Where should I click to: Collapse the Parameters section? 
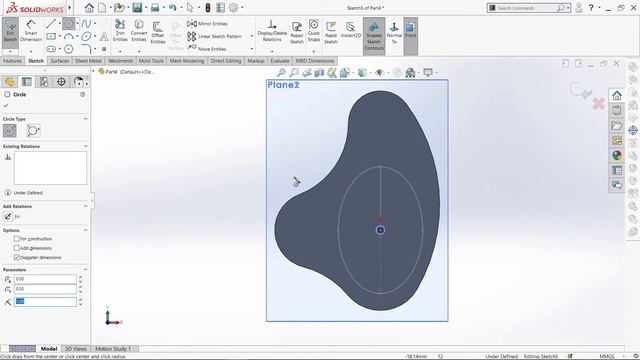[85, 270]
